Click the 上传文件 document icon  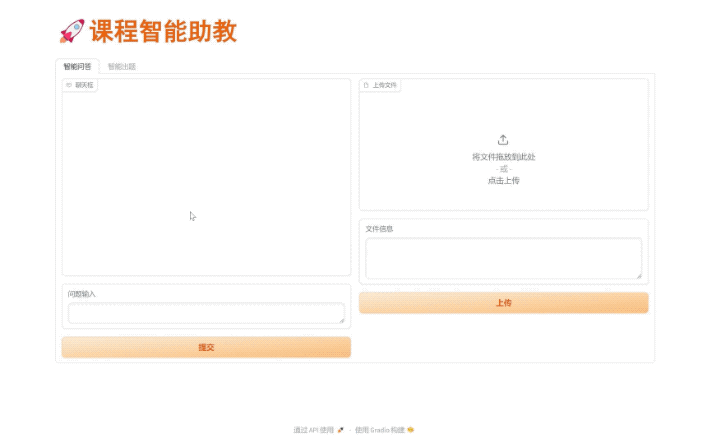pyautogui.click(x=366, y=85)
